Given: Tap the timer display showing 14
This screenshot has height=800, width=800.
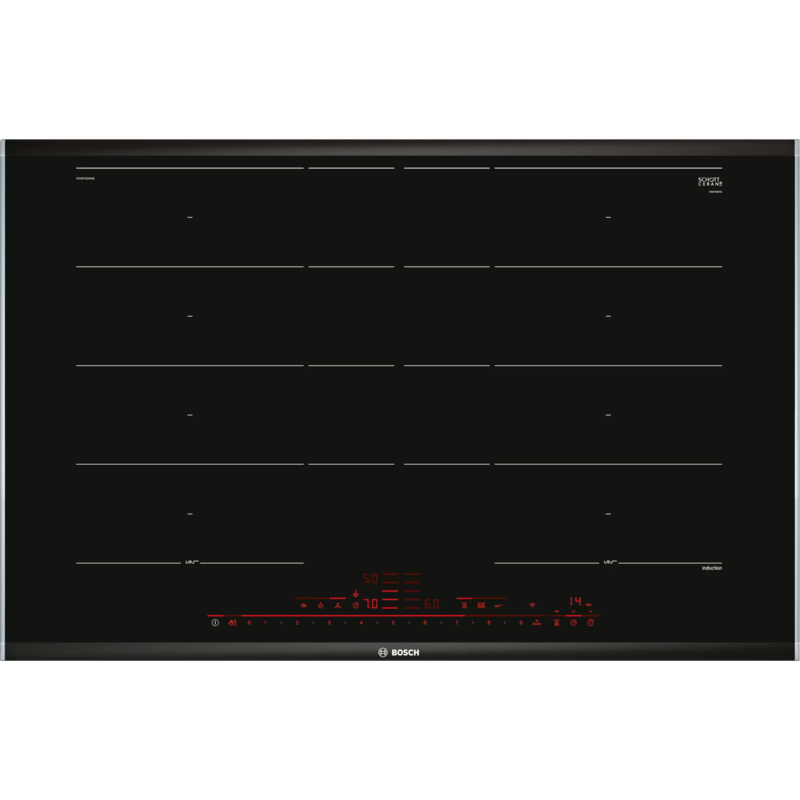Looking at the screenshot, I should [574, 602].
